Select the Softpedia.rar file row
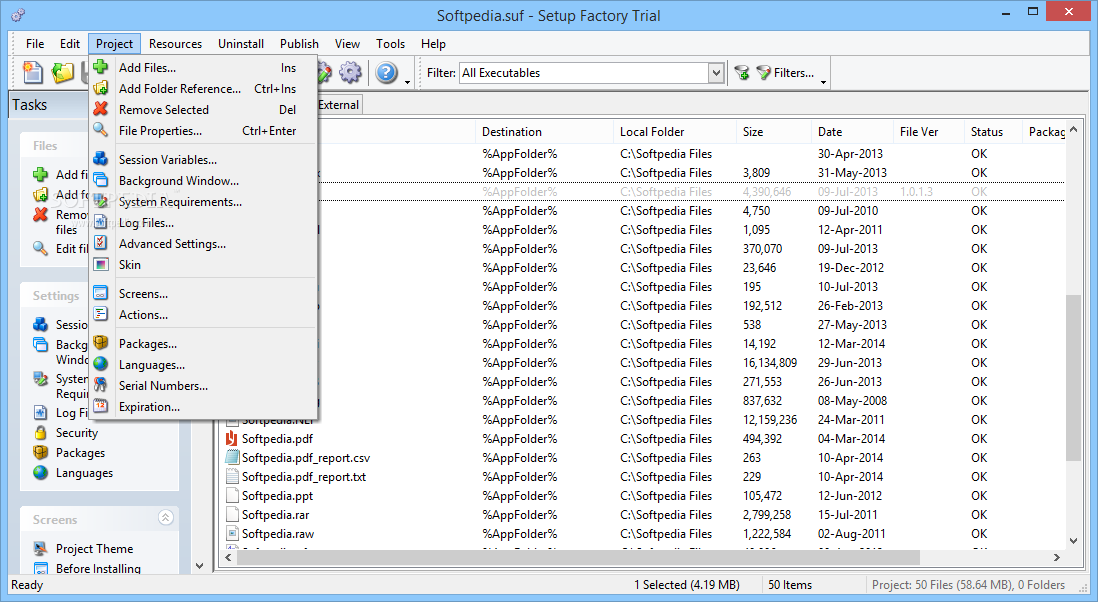The height and width of the screenshot is (602, 1098). pos(644,514)
